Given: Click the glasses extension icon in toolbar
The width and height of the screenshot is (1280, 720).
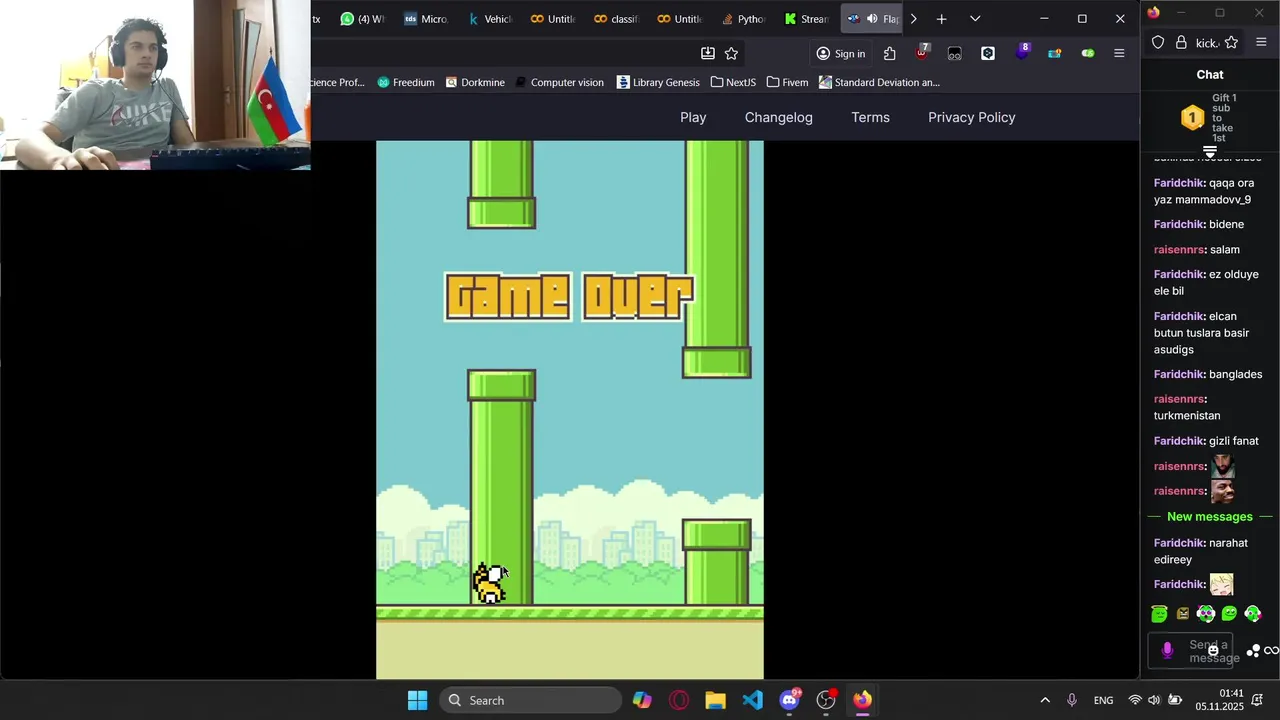Looking at the screenshot, I should (955, 53).
